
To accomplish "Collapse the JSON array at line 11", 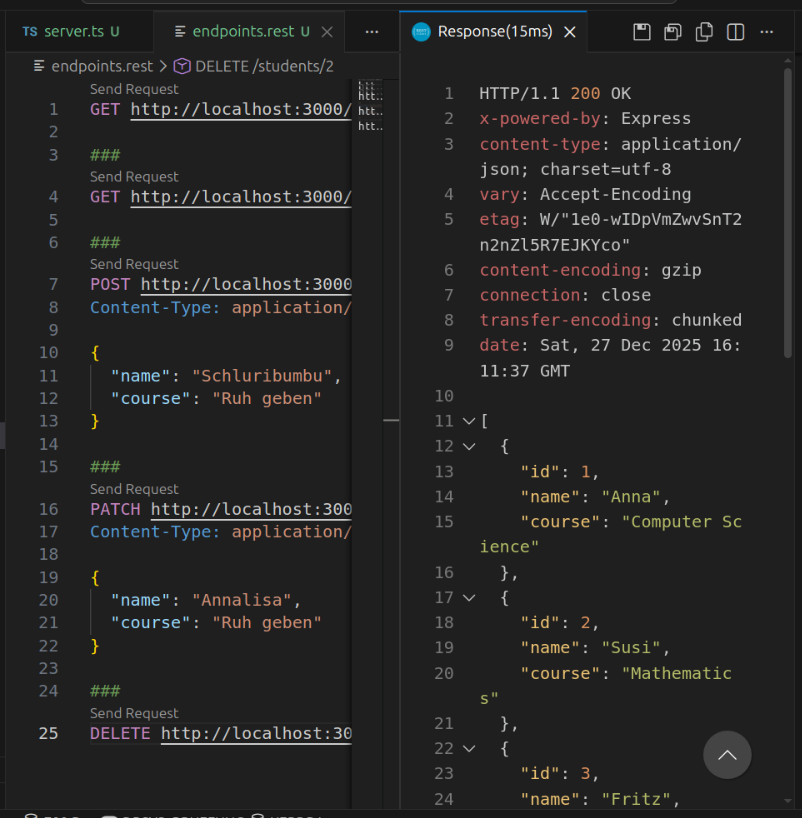I will point(469,421).
